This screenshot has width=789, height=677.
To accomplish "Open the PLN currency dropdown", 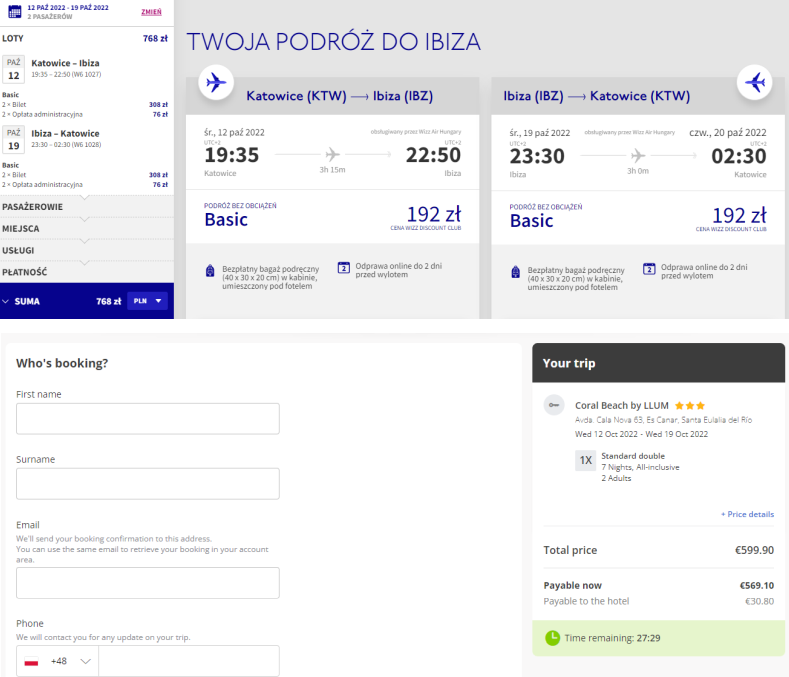I will pos(147,301).
